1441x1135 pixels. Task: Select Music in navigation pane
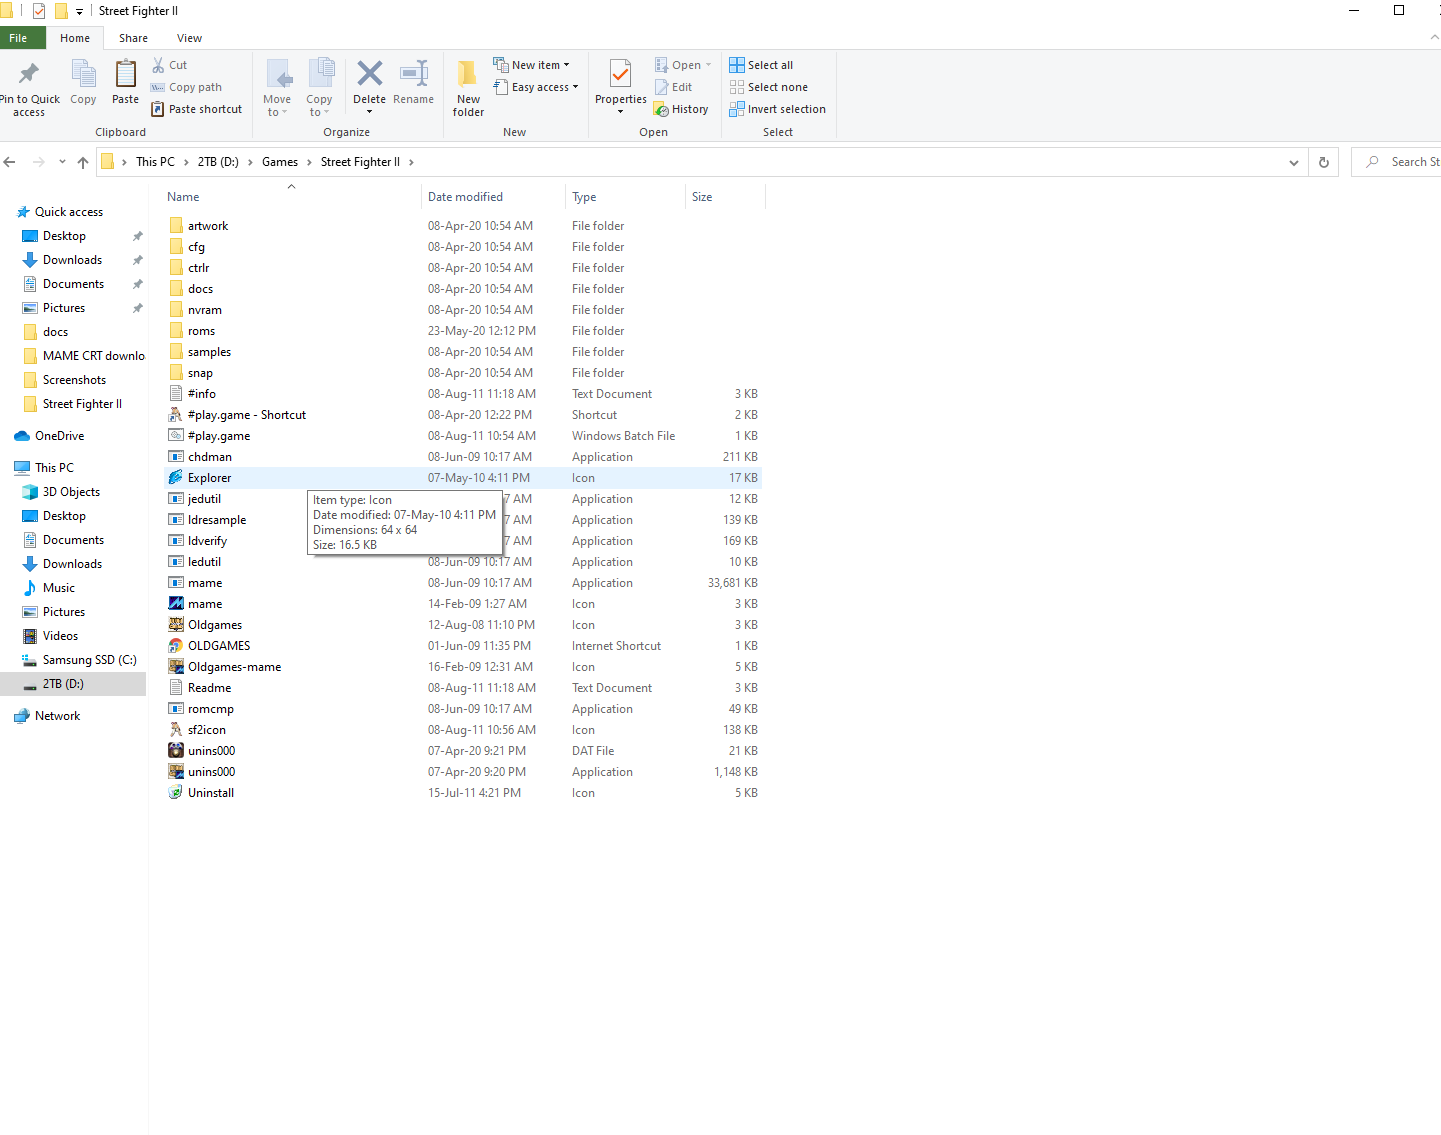pos(59,588)
